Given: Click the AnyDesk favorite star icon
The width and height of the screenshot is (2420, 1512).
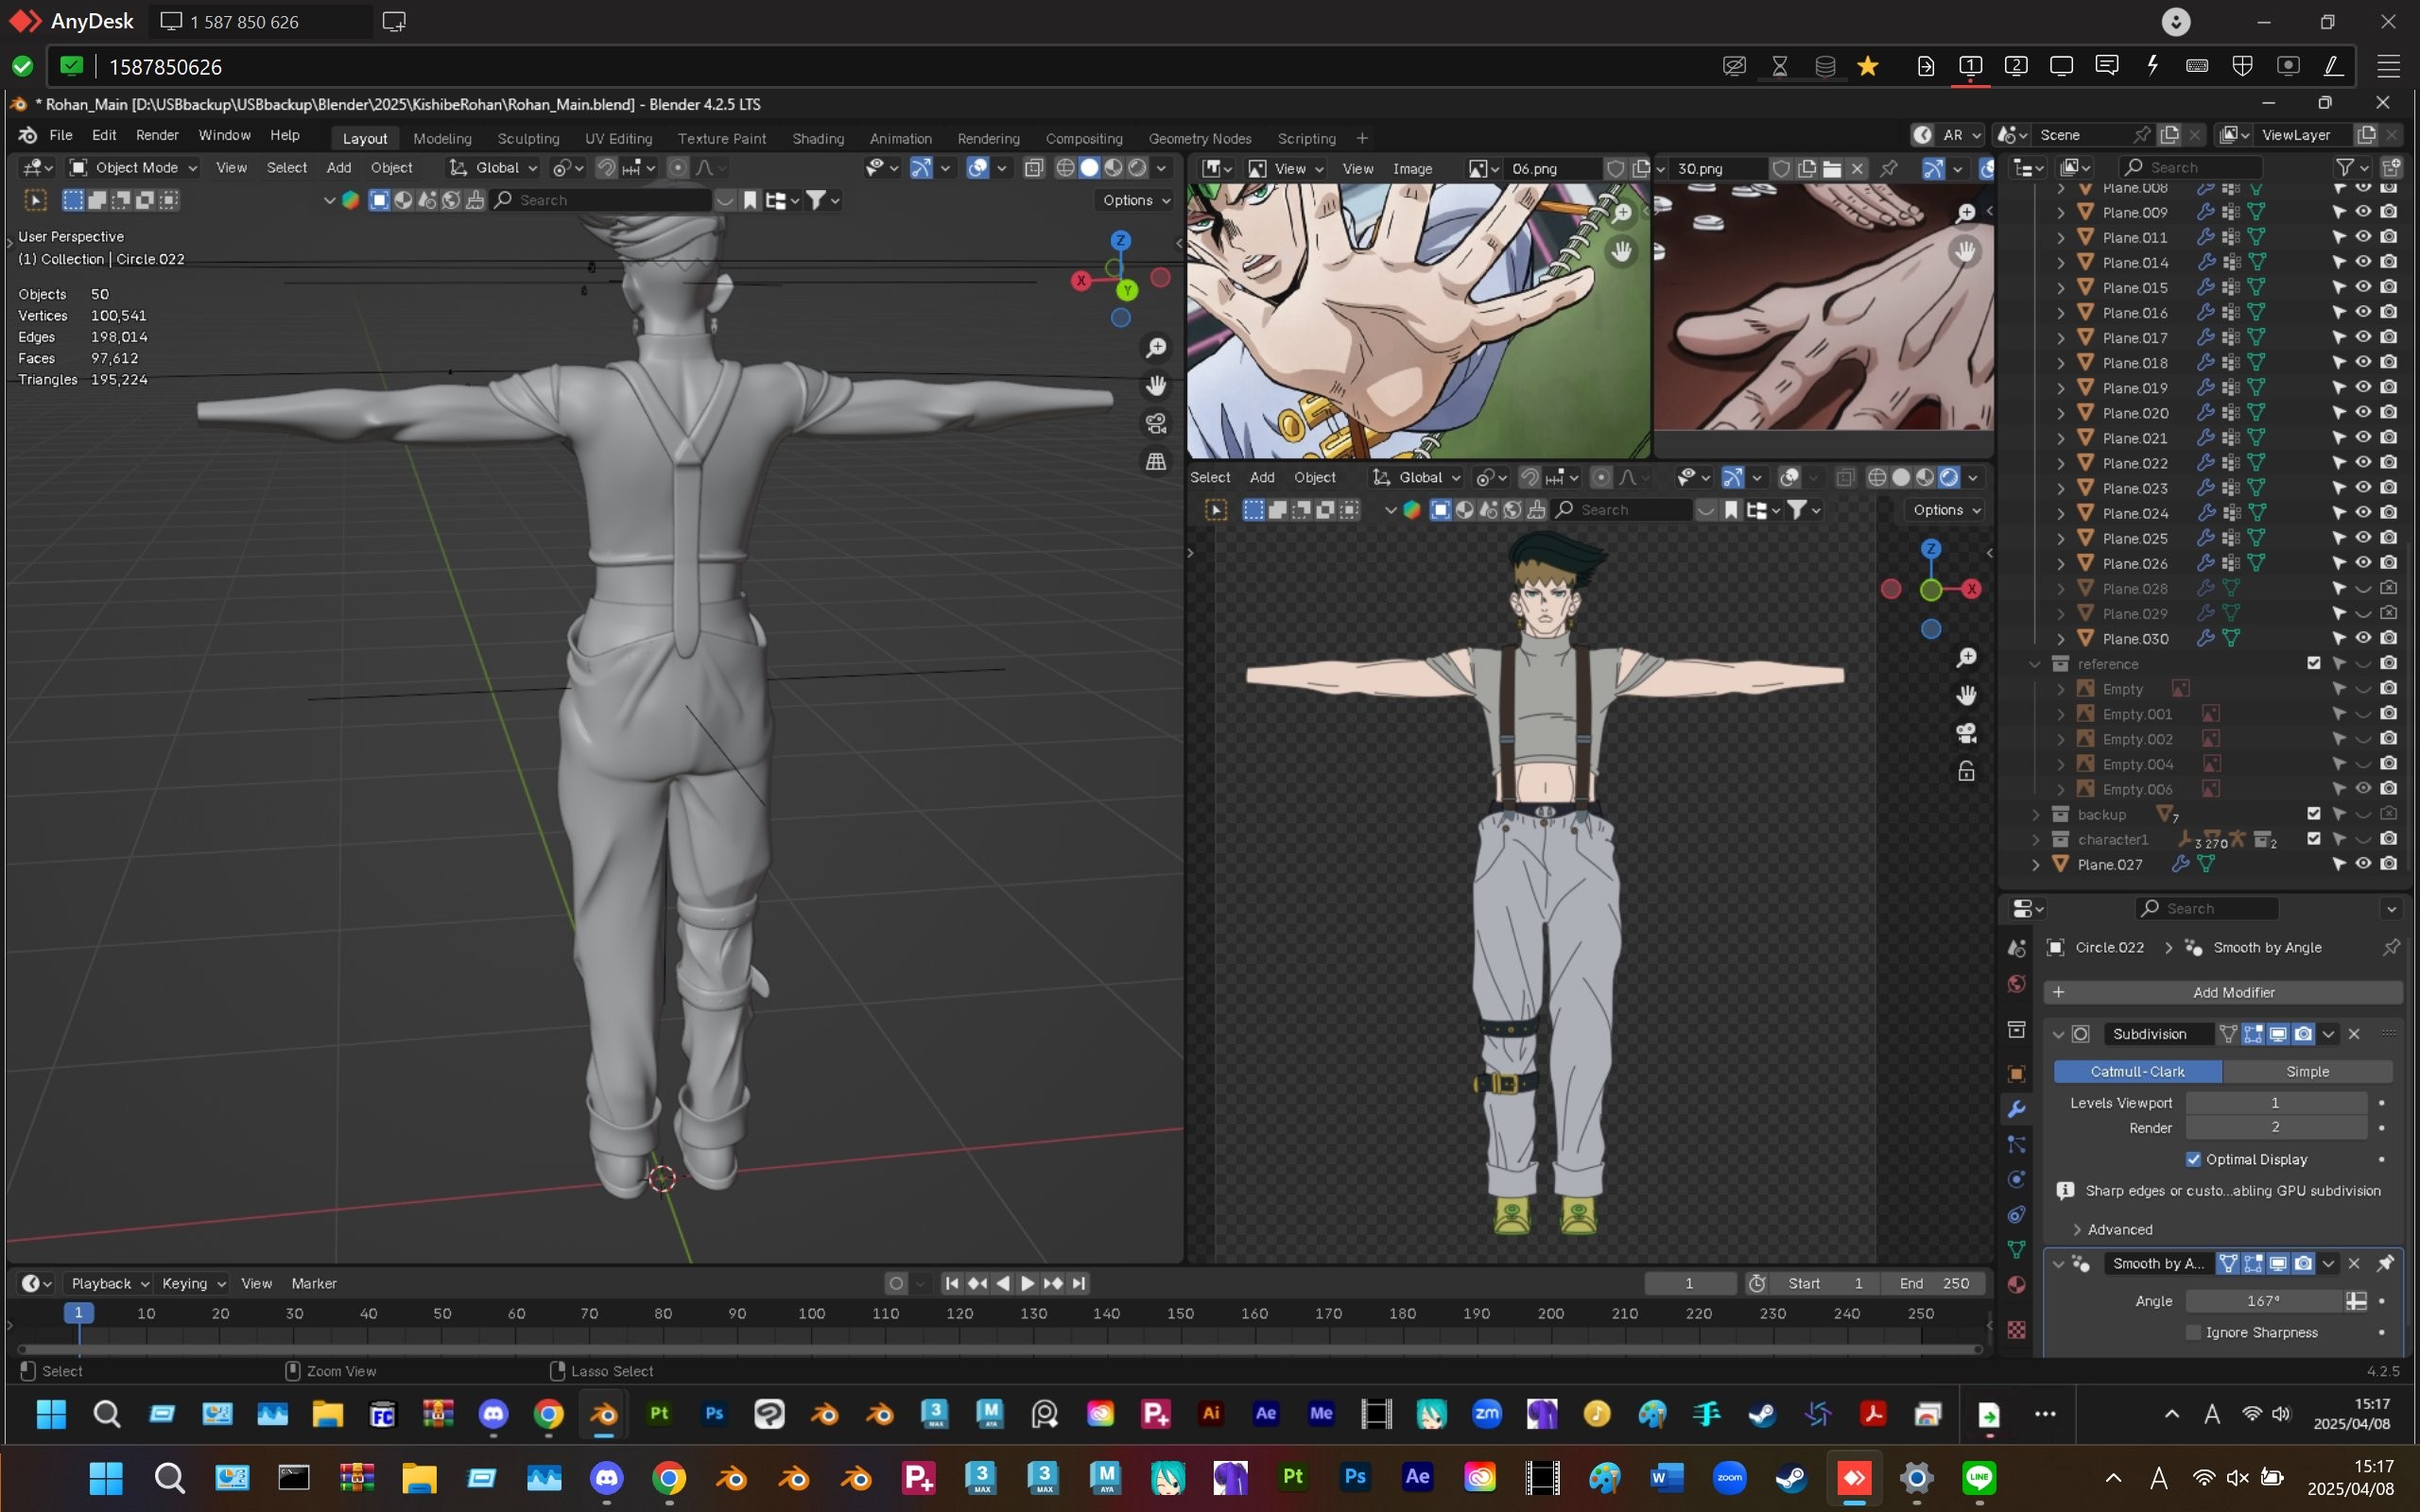Looking at the screenshot, I should coord(1867,66).
